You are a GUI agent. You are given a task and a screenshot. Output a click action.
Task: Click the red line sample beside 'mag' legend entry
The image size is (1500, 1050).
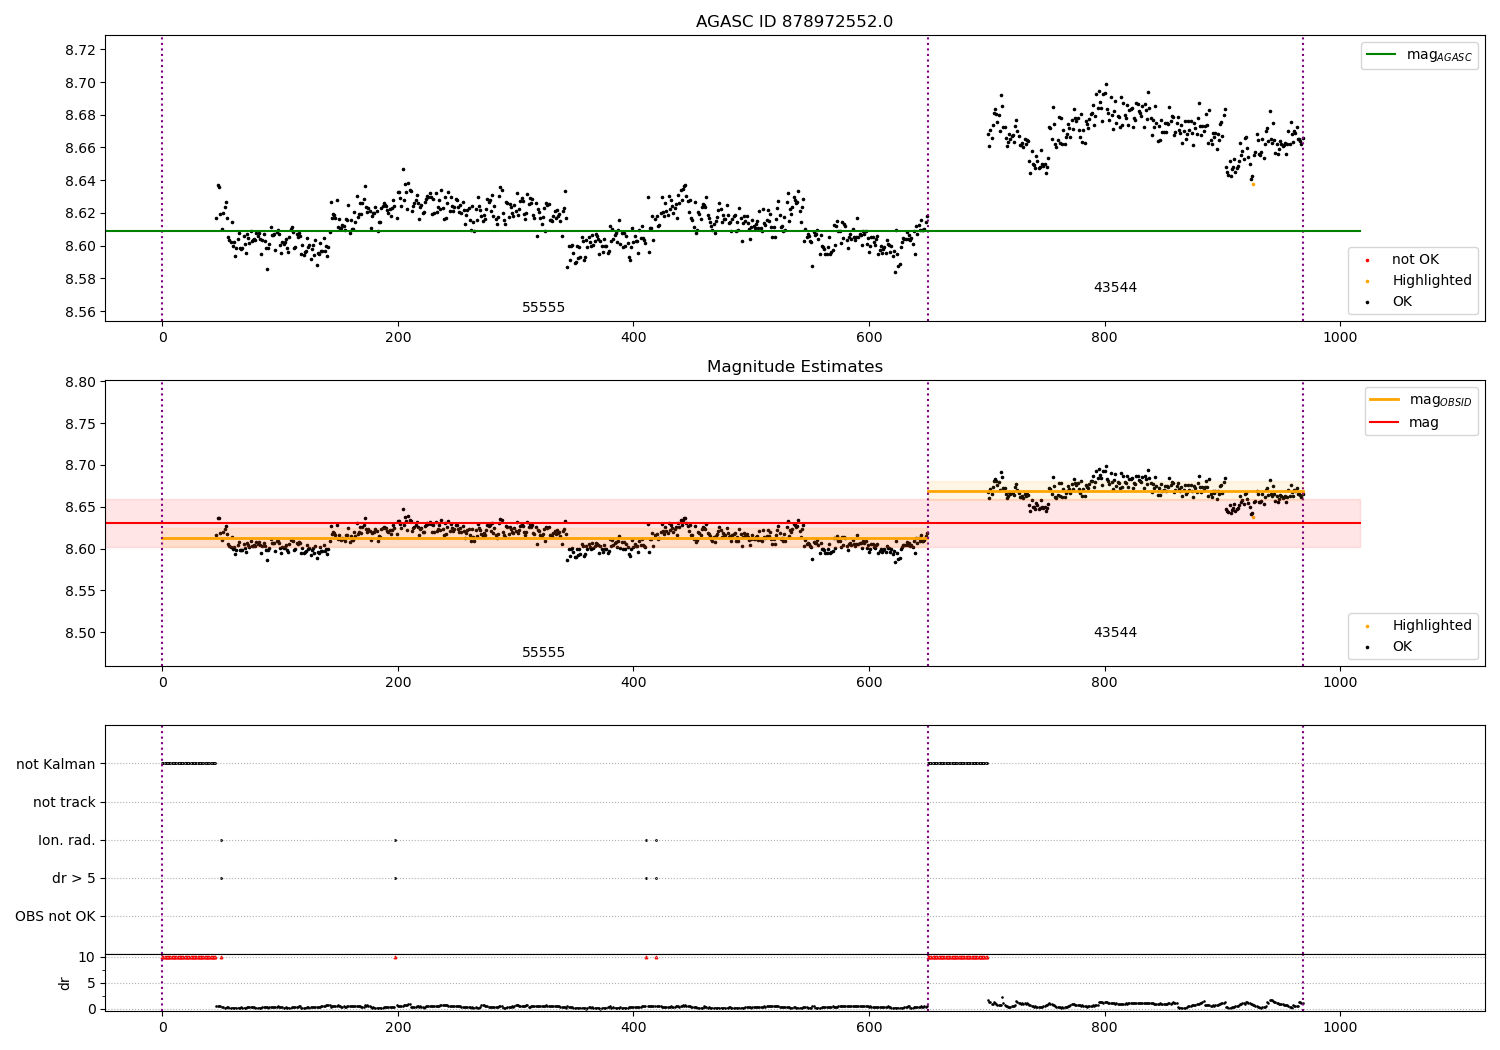pos(1384,423)
